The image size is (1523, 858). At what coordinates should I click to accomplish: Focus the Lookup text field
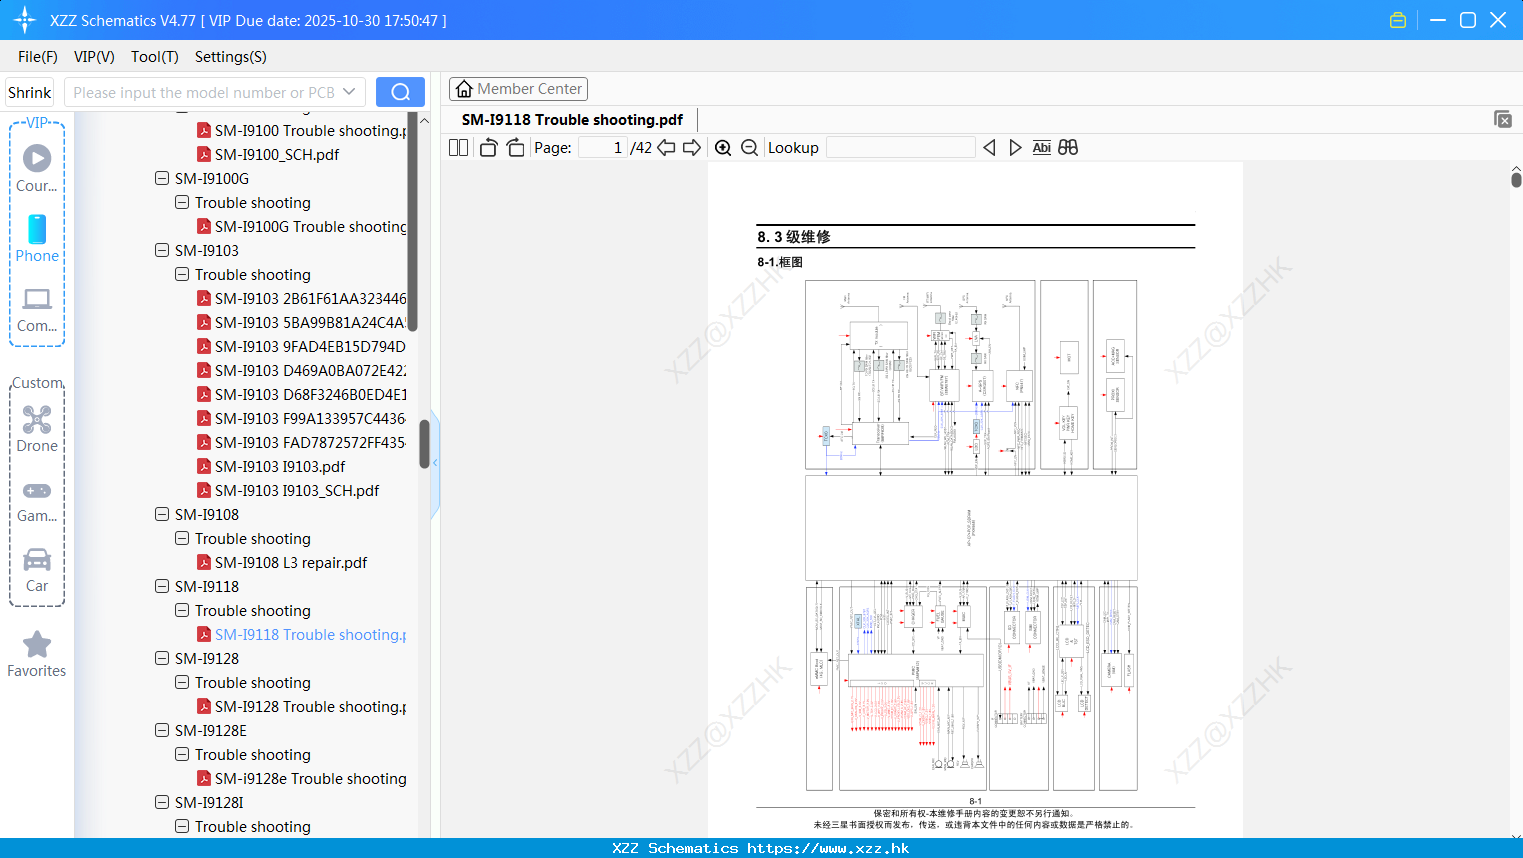point(901,148)
